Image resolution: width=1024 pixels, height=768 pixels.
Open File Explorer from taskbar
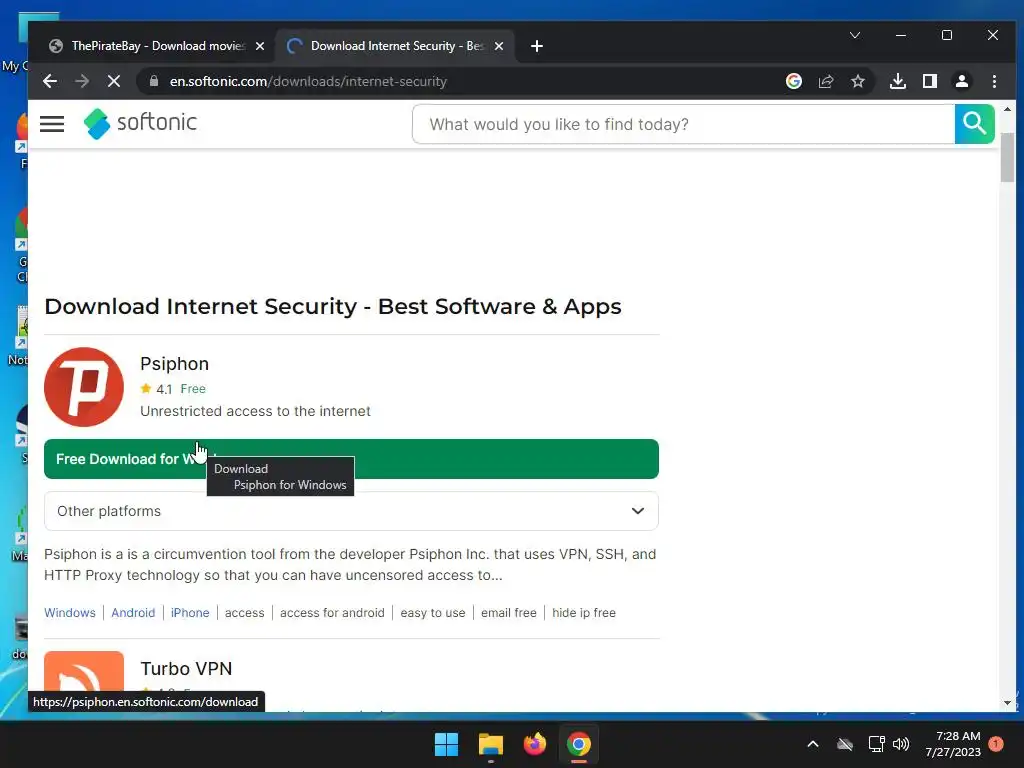tap(490, 744)
